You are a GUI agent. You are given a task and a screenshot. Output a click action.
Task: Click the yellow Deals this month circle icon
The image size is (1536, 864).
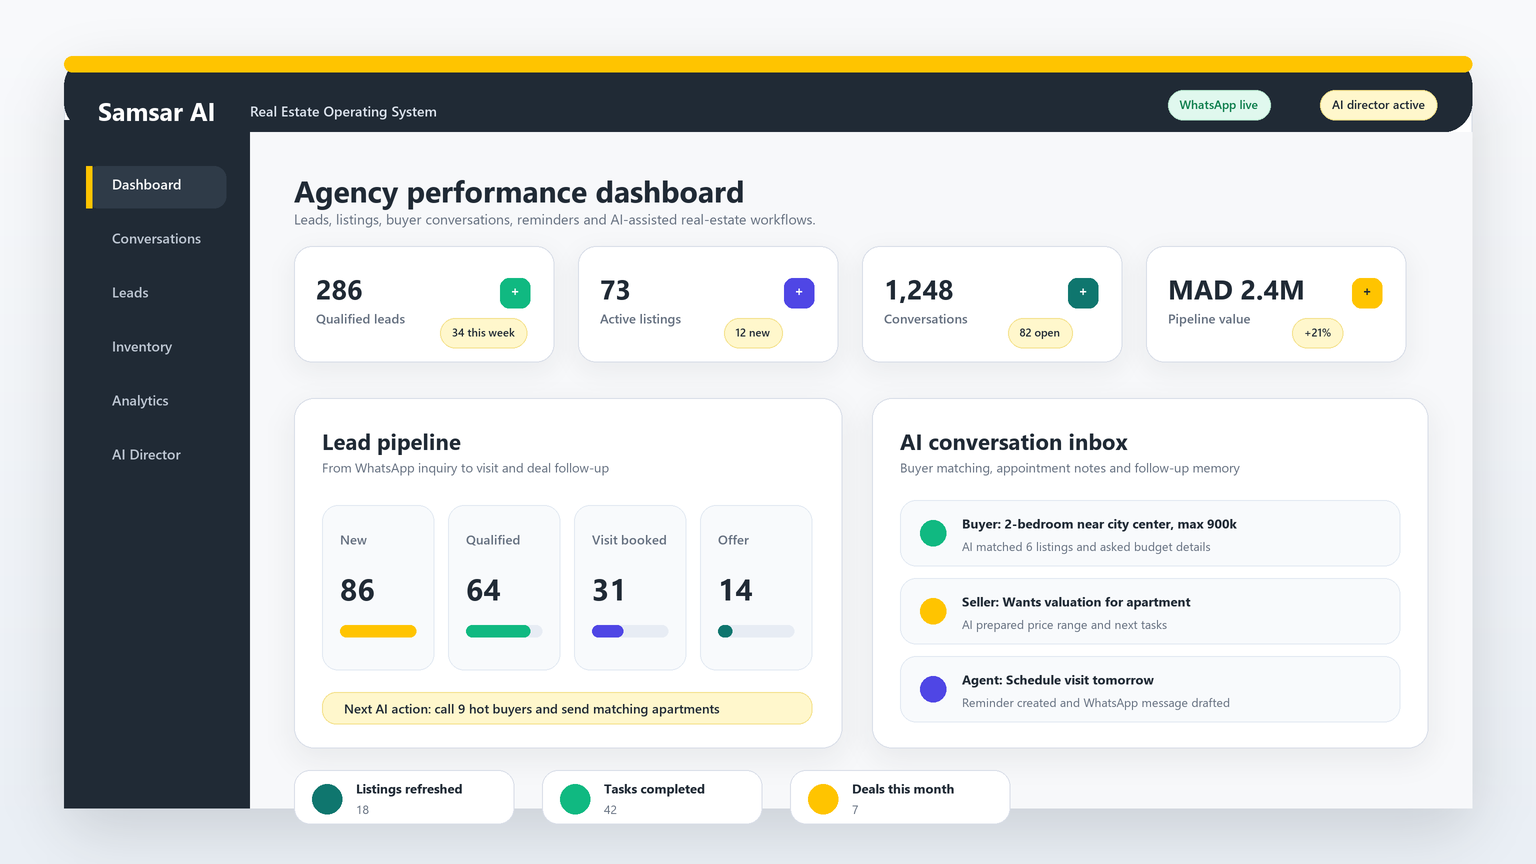pyautogui.click(x=823, y=799)
